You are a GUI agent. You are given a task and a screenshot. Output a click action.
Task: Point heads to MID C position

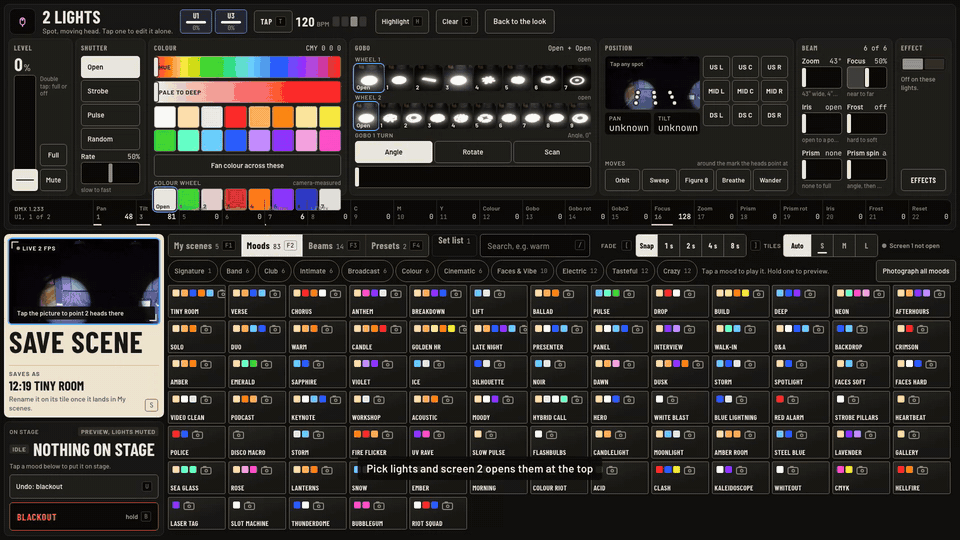745,91
